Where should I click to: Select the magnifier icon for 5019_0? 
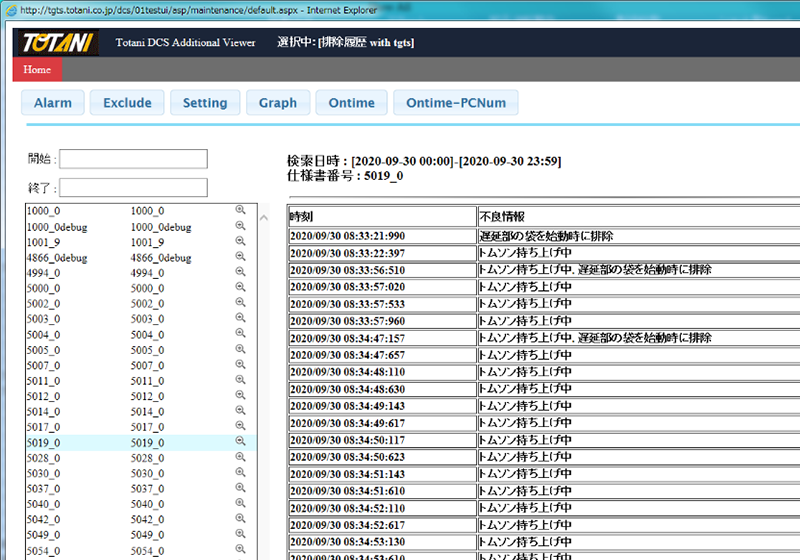(x=240, y=442)
